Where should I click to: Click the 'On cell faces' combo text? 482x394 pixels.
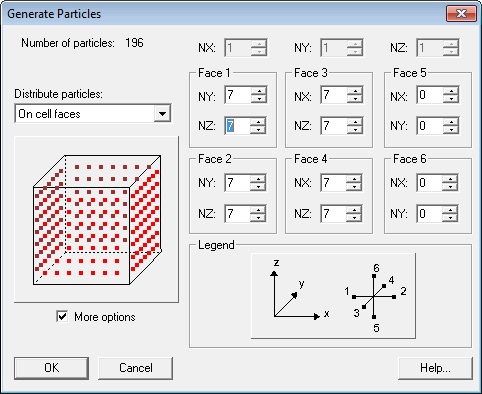coord(49,114)
